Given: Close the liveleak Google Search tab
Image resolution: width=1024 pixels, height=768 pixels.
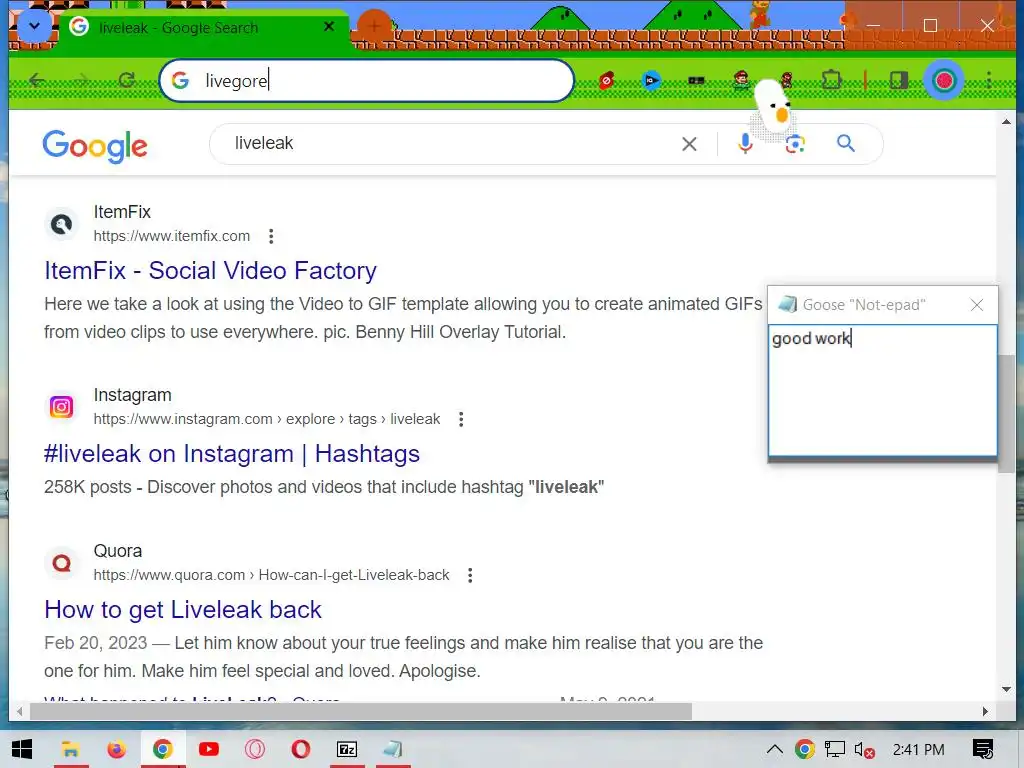Looking at the screenshot, I should click(x=329, y=27).
